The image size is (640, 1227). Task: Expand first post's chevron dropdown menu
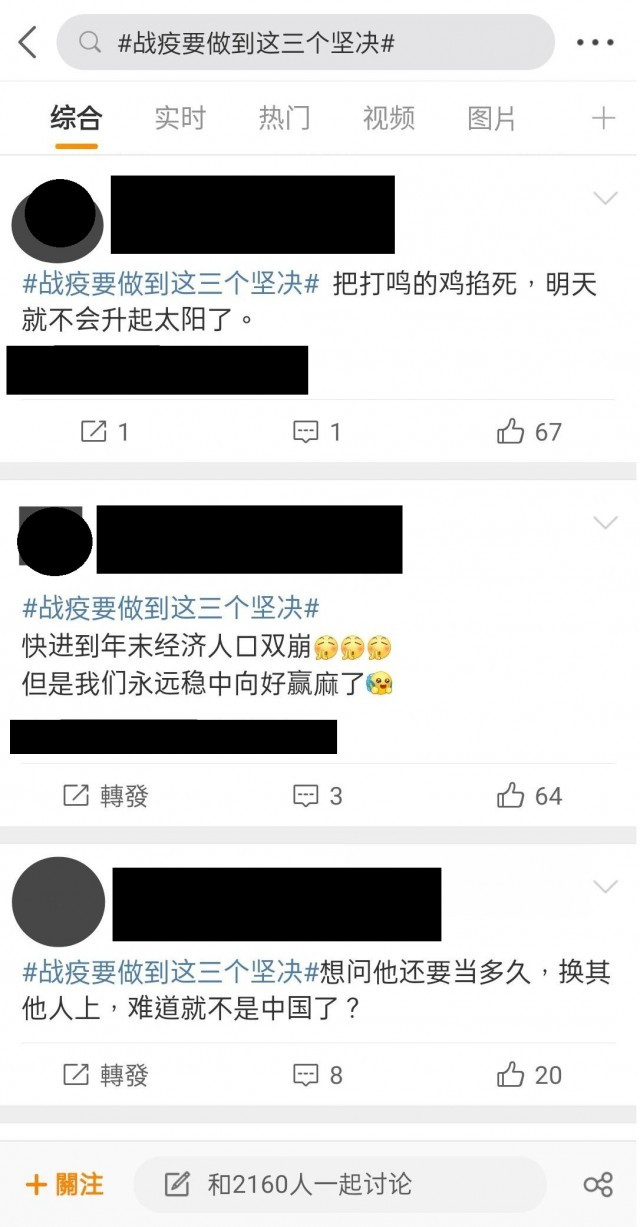(605, 198)
